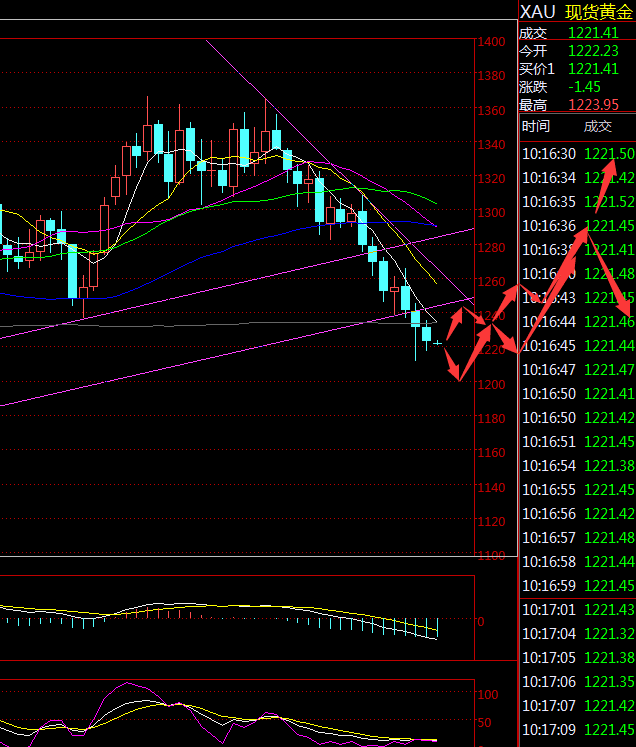Select the 10:16:59 tick time
The width and height of the screenshot is (636, 747).
tap(549, 585)
